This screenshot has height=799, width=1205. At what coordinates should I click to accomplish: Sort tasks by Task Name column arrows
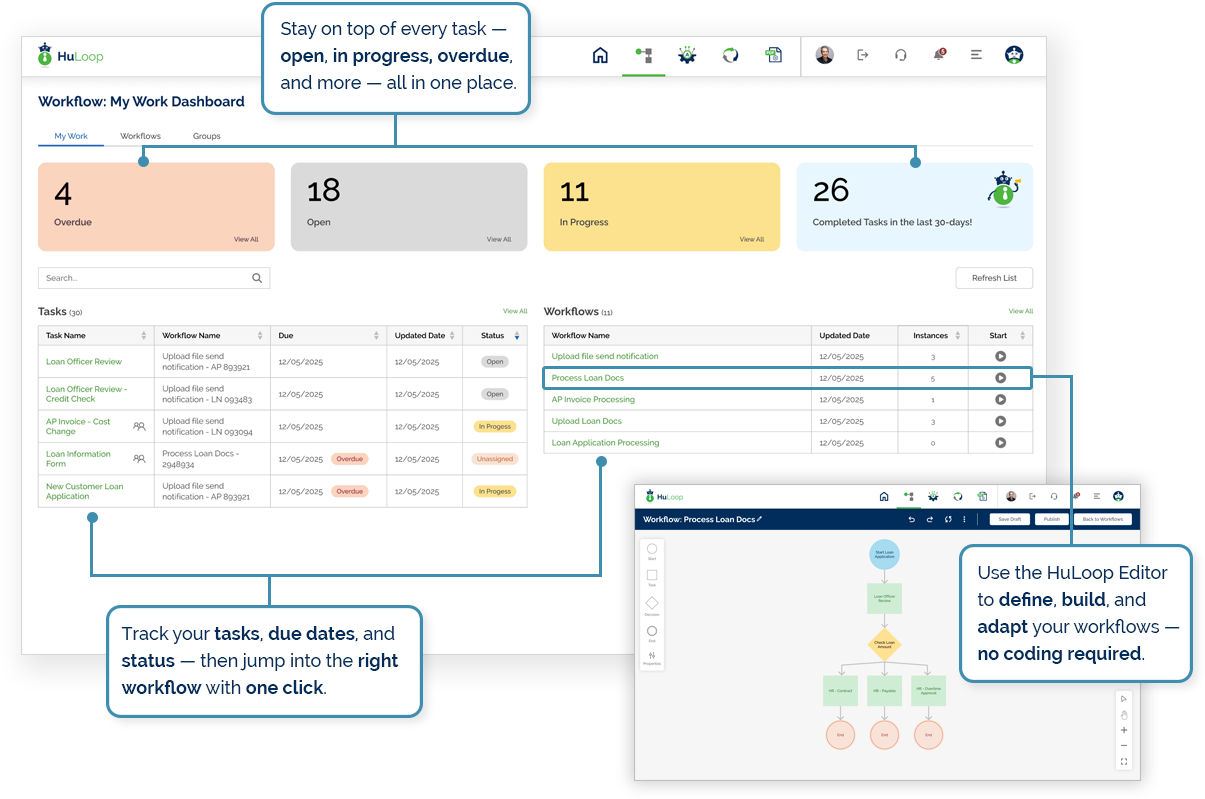click(144, 336)
